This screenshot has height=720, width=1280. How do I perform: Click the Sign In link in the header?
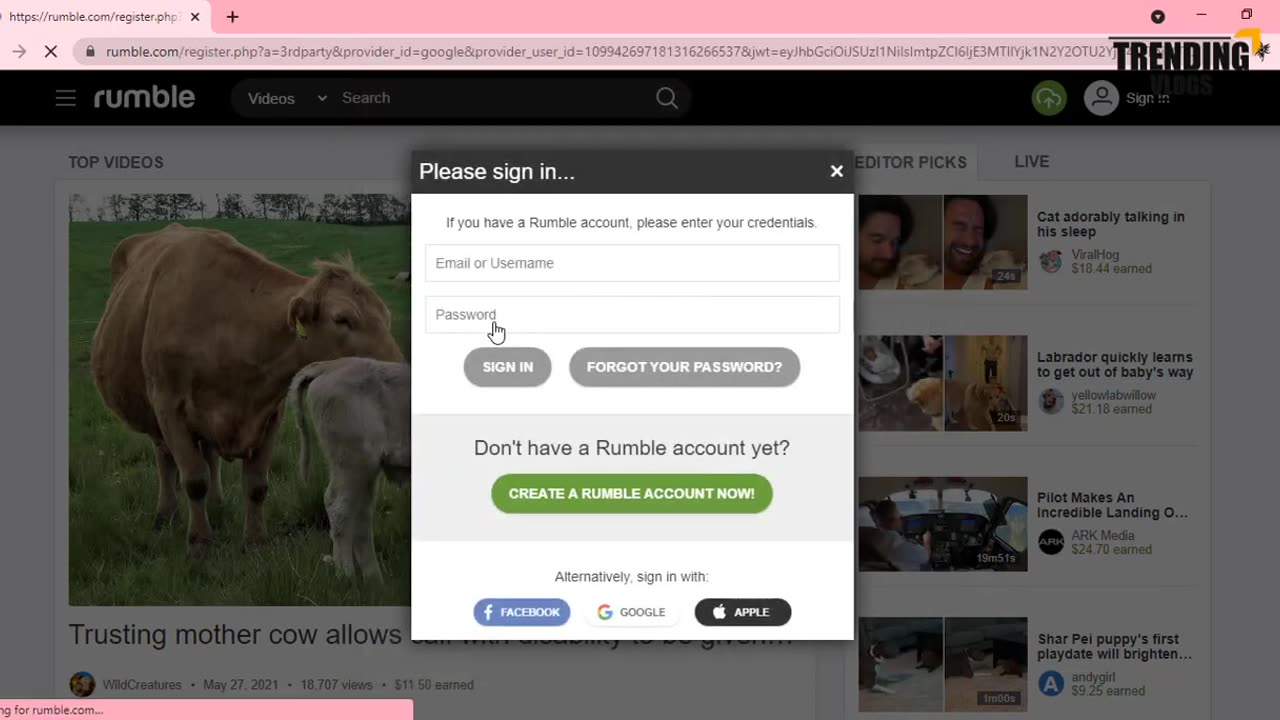coord(1147,98)
